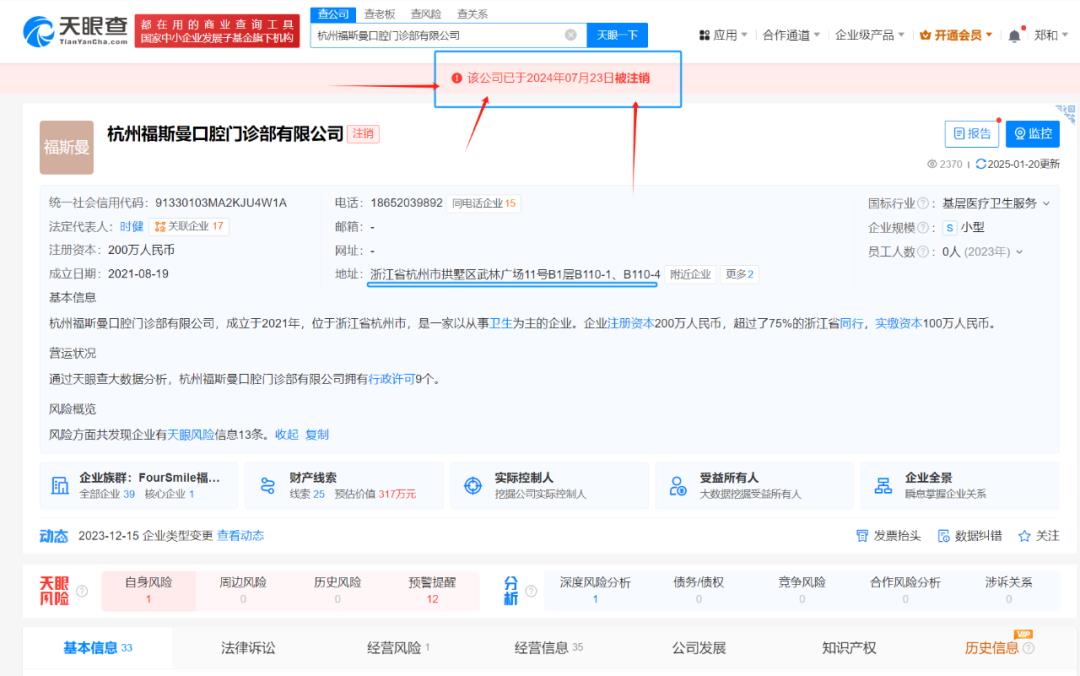
Task: Open the 查看动态 link
Action: click(240, 536)
